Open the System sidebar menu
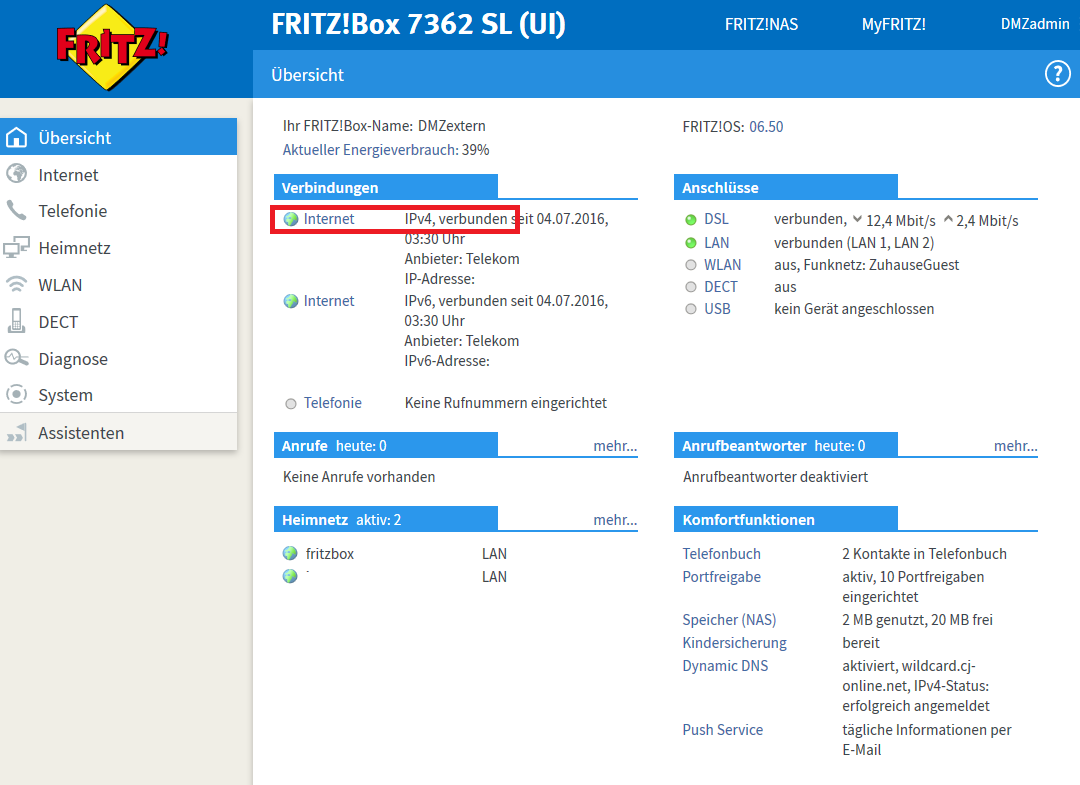Image resolution: width=1080 pixels, height=785 pixels. click(x=118, y=395)
